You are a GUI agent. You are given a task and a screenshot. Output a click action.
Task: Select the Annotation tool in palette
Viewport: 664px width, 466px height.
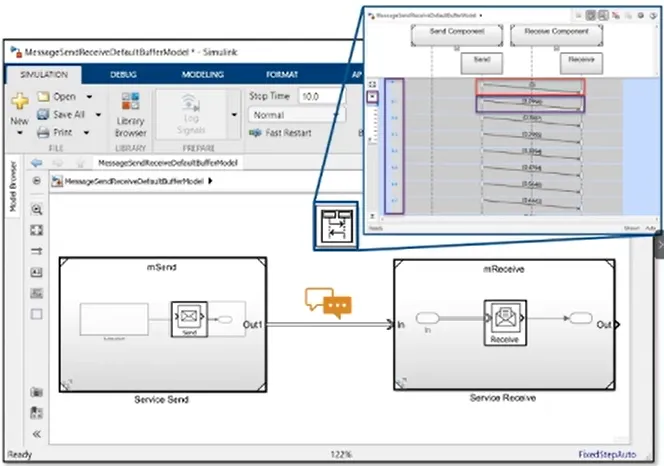(x=36, y=272)
